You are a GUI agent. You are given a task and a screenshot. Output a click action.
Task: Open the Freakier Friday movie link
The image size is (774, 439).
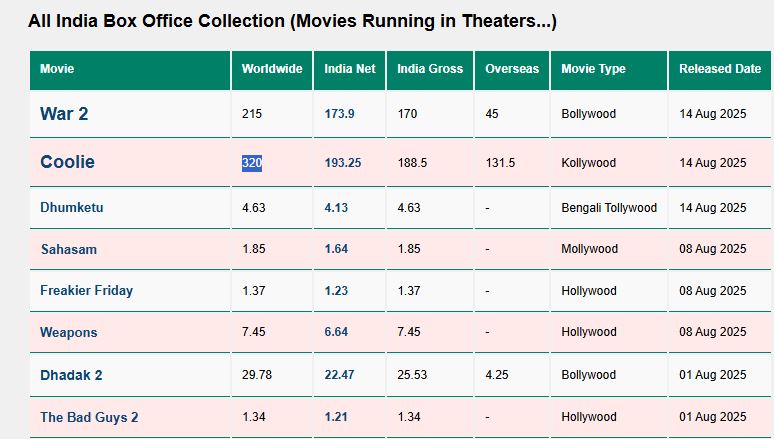point(86,290)
